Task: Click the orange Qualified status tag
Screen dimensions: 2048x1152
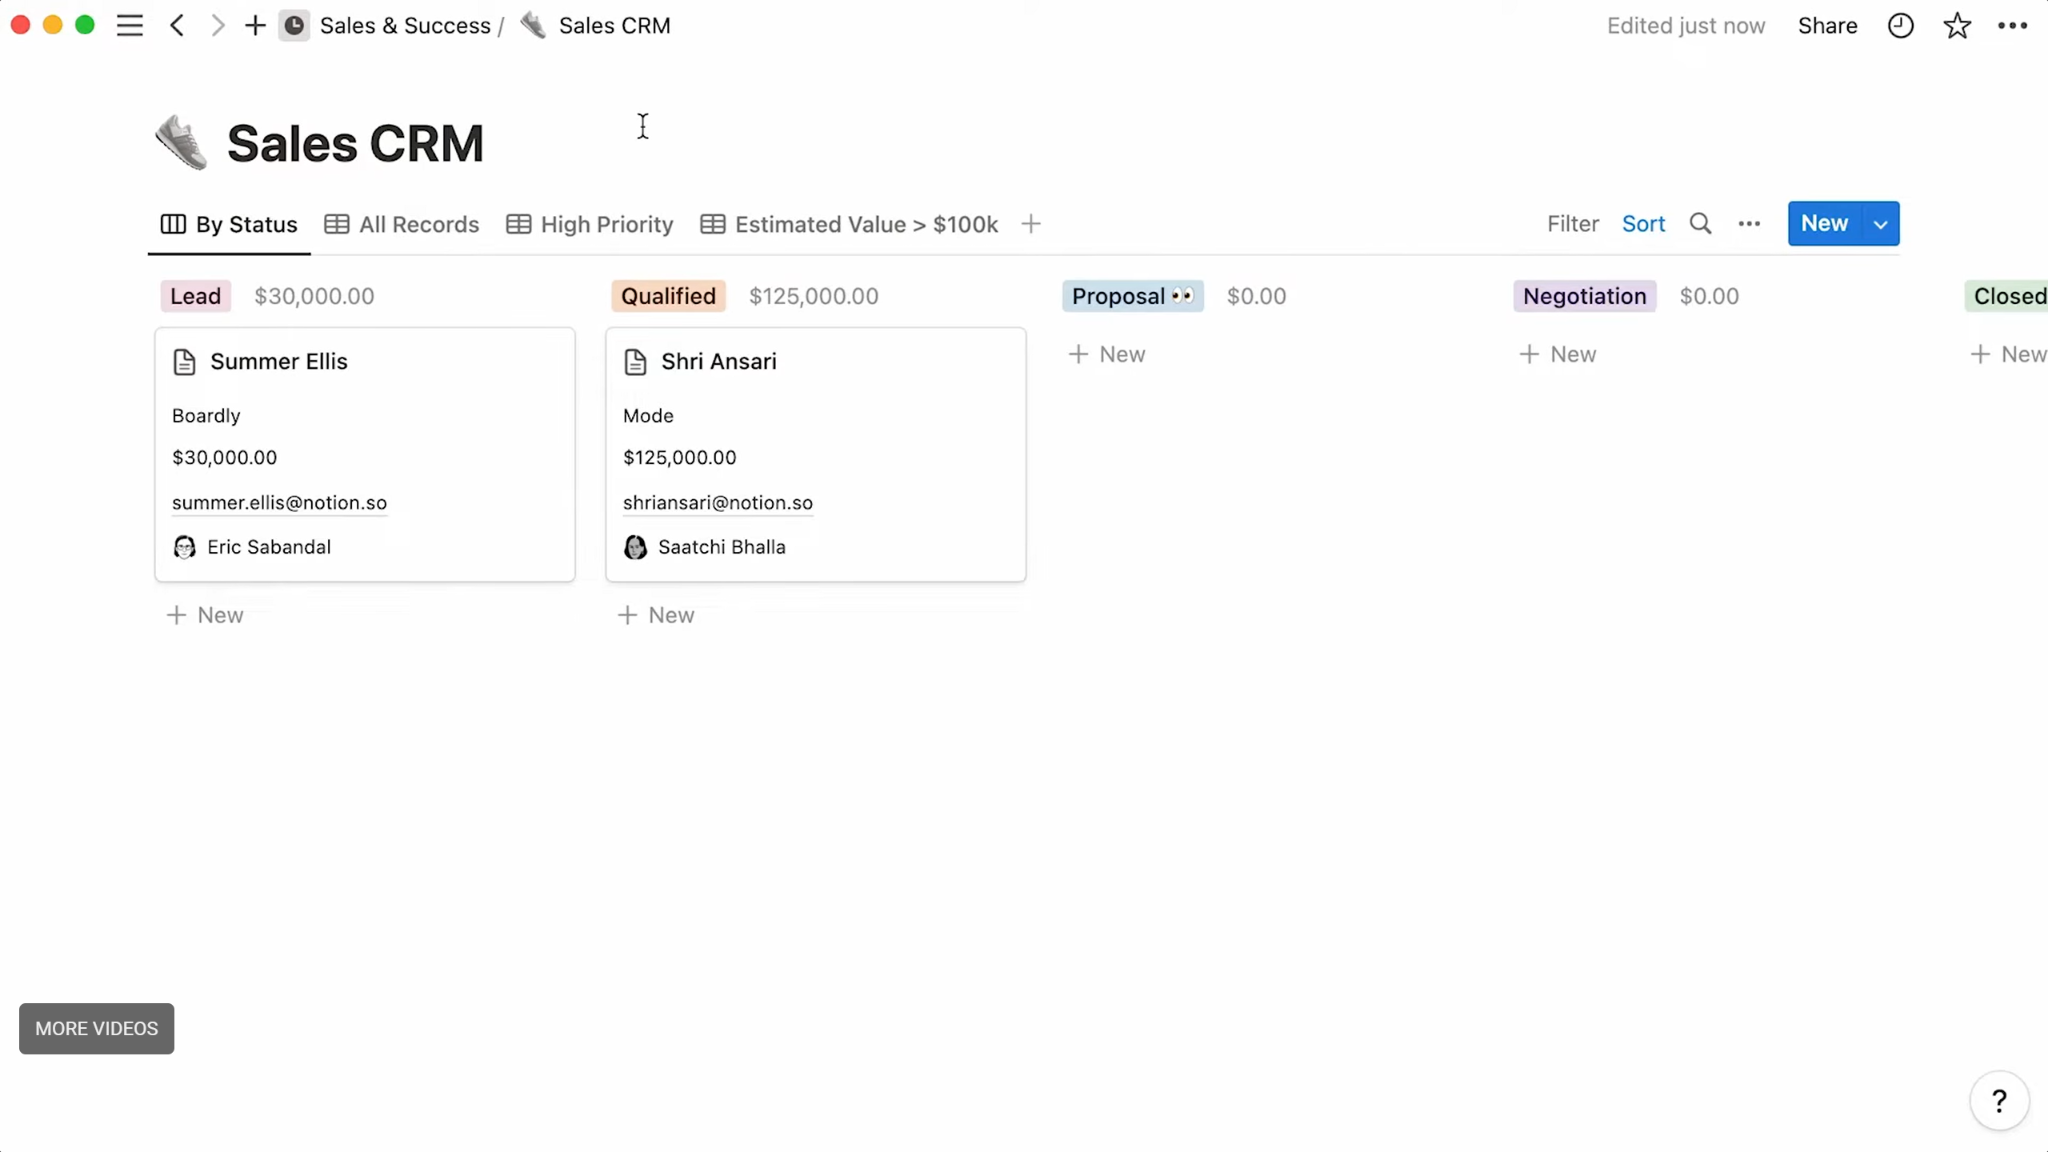Action: point(668,296)
